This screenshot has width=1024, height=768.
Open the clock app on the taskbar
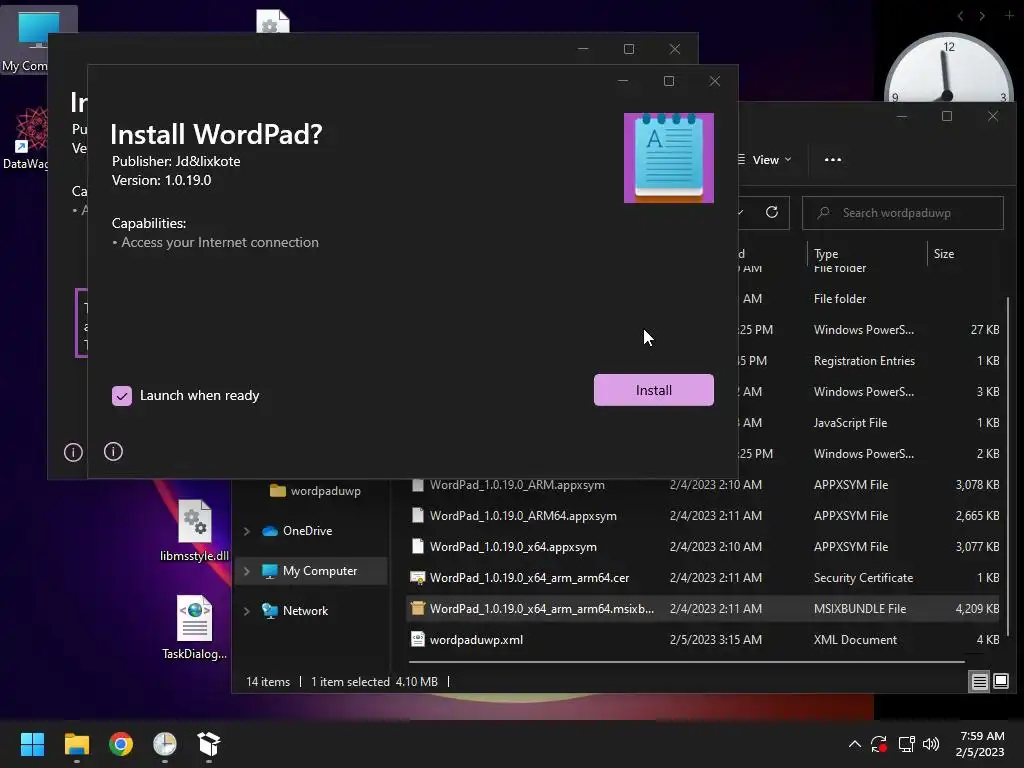tap(165, 744)
